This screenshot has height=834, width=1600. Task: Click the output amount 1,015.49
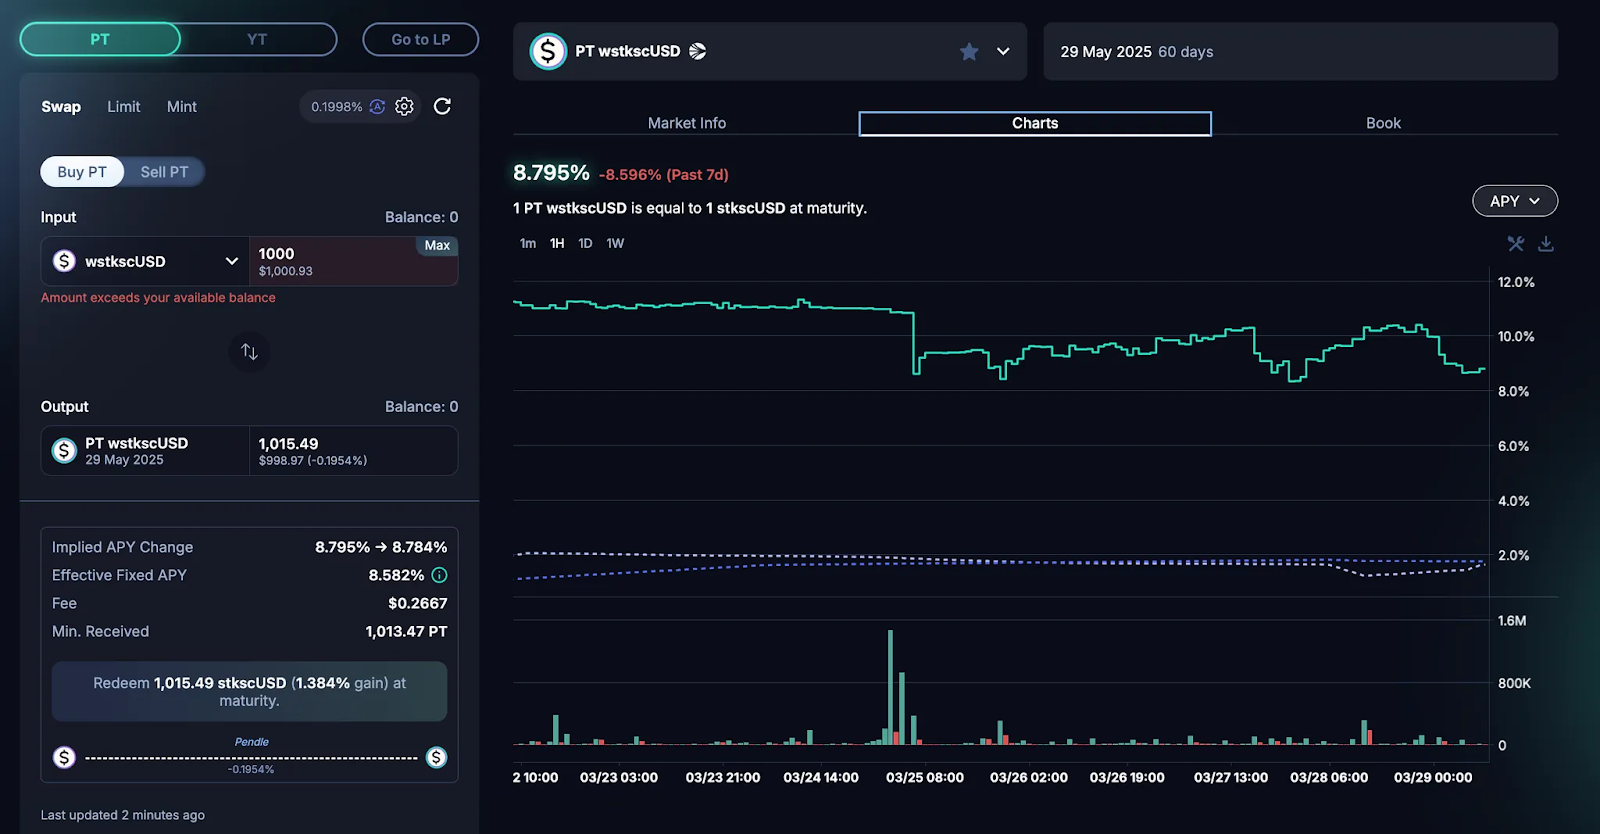pos(288,444)
